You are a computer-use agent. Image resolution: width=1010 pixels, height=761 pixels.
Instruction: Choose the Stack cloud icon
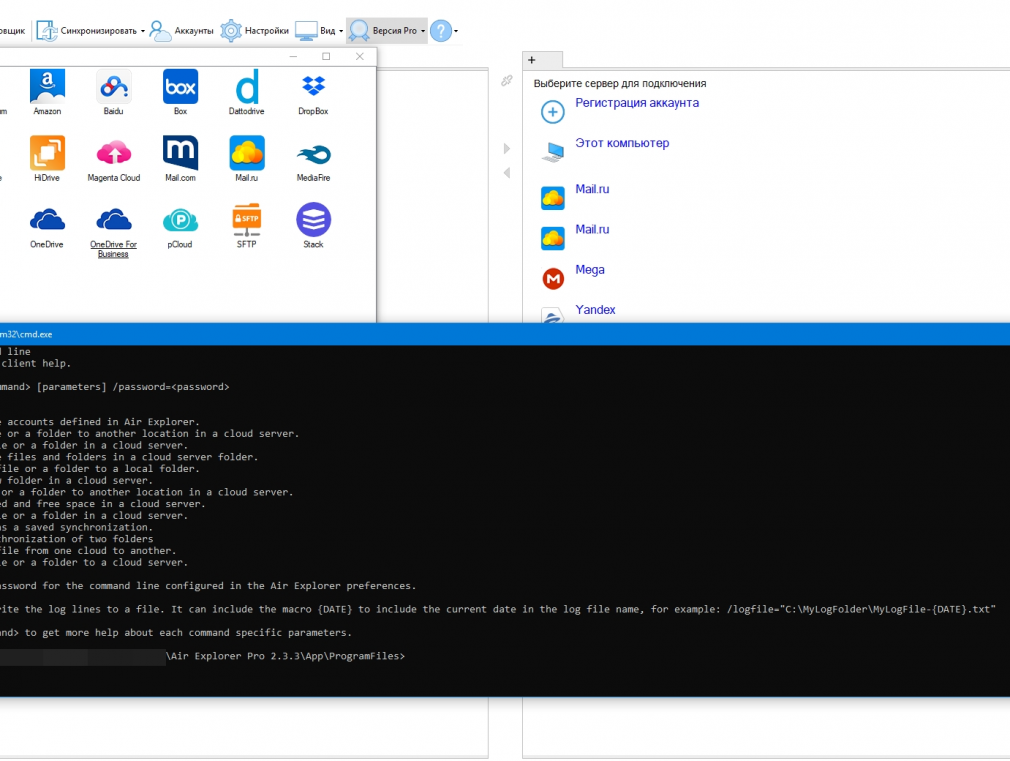click(x=313, y=226)
